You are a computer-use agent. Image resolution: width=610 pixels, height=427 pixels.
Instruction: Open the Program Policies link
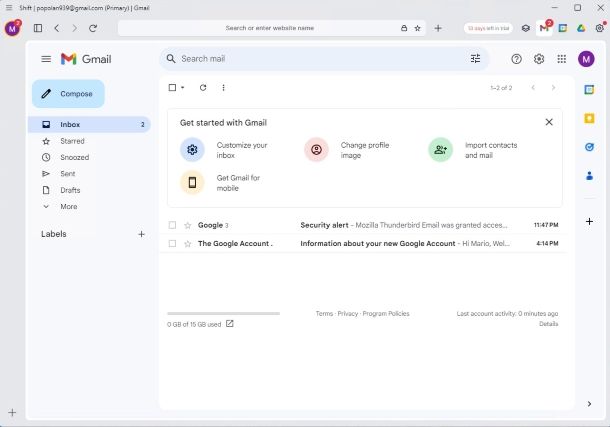click(386, 313)
